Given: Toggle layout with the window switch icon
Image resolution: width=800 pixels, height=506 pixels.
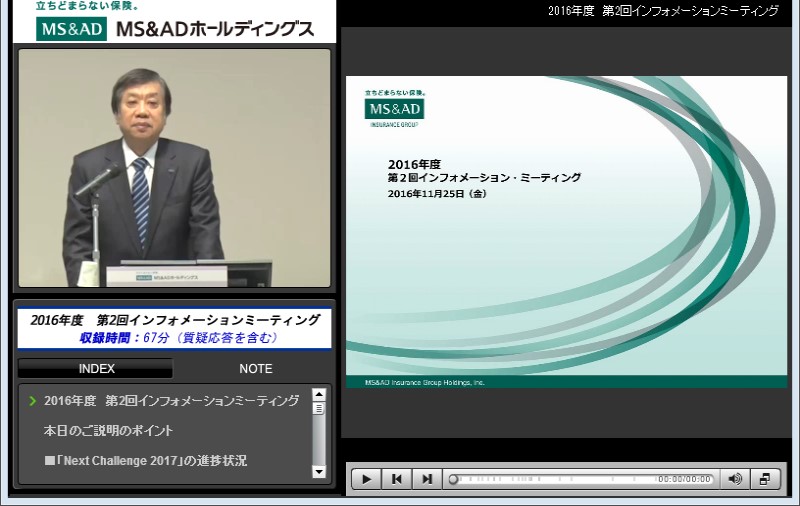Looking at the screenshot, I should [x=765, y=479].
